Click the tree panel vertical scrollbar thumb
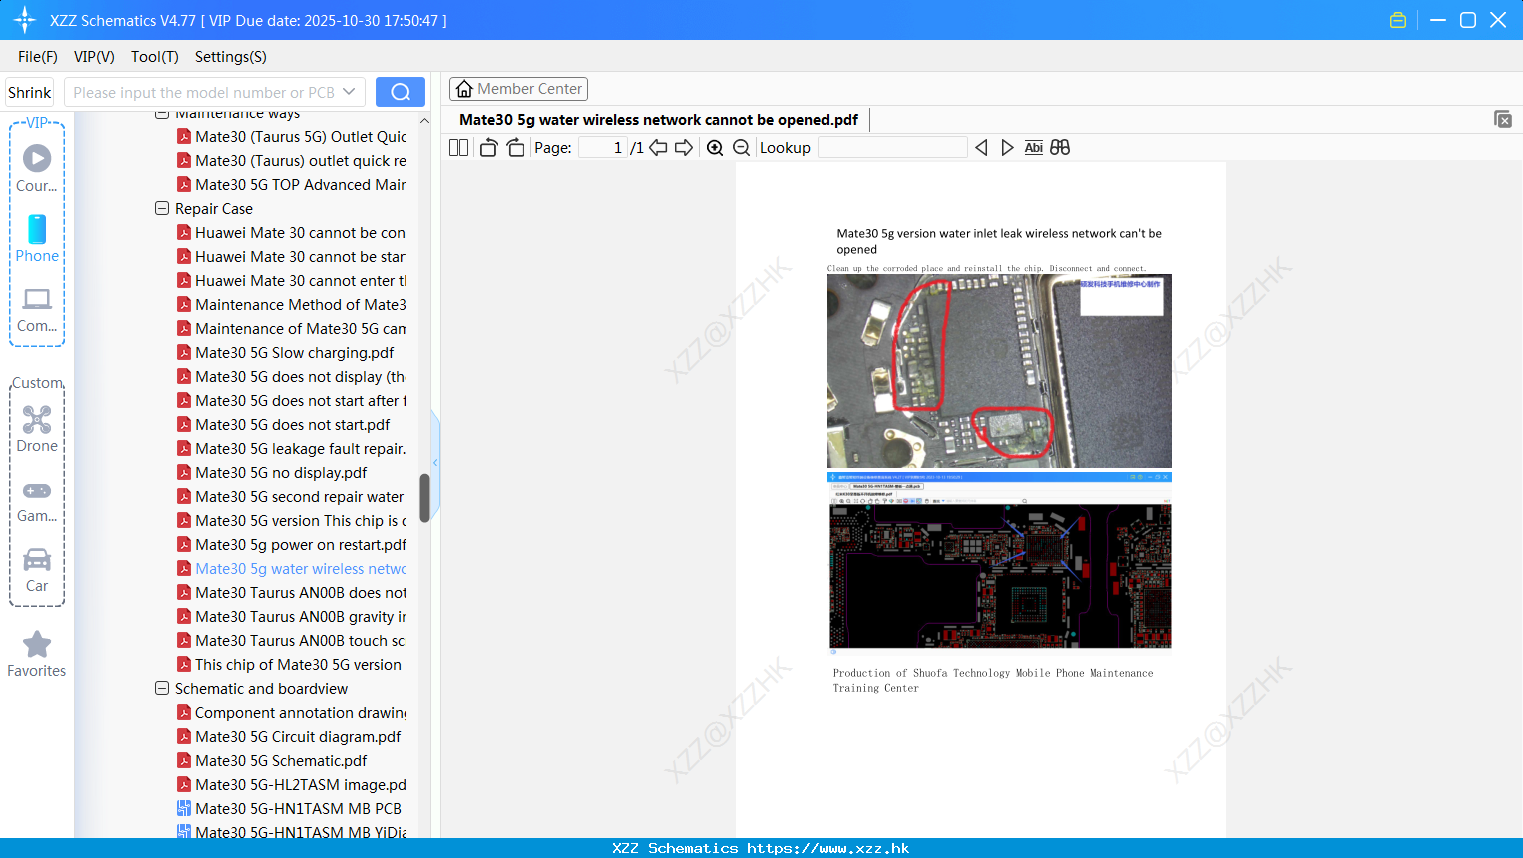 (x=424, y=498)
